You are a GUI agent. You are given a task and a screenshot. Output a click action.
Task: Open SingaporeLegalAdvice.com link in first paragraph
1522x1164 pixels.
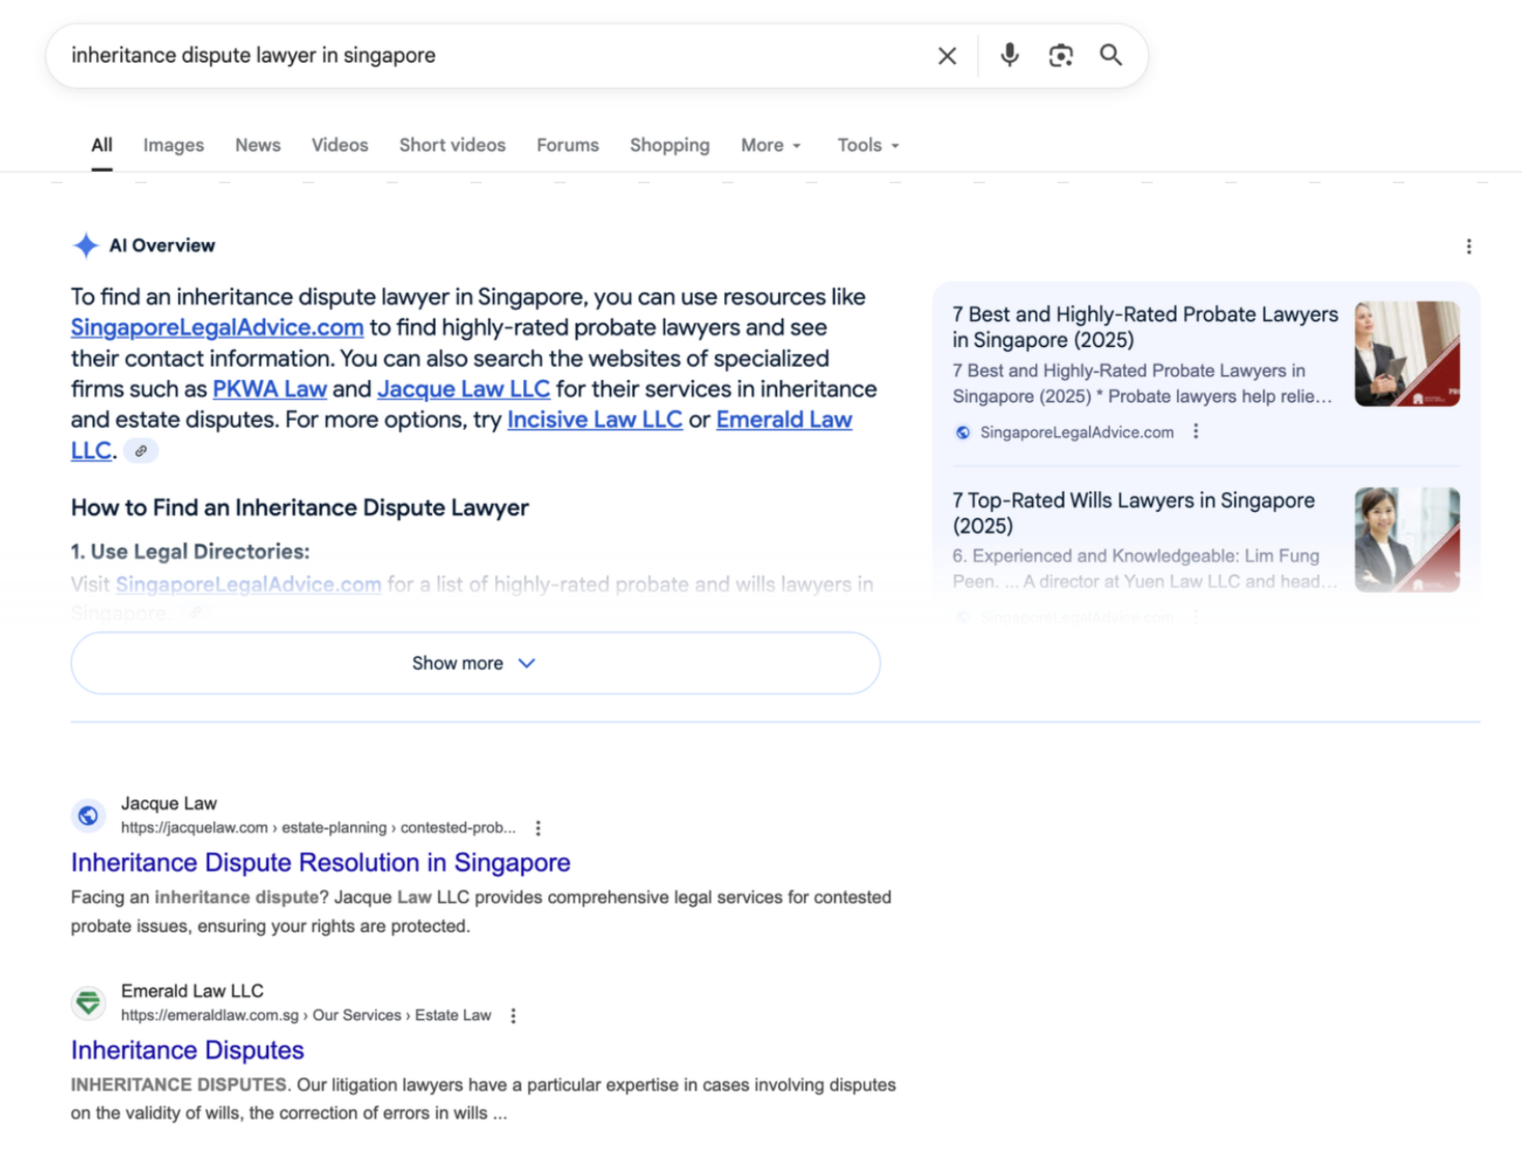coord(217,327)
